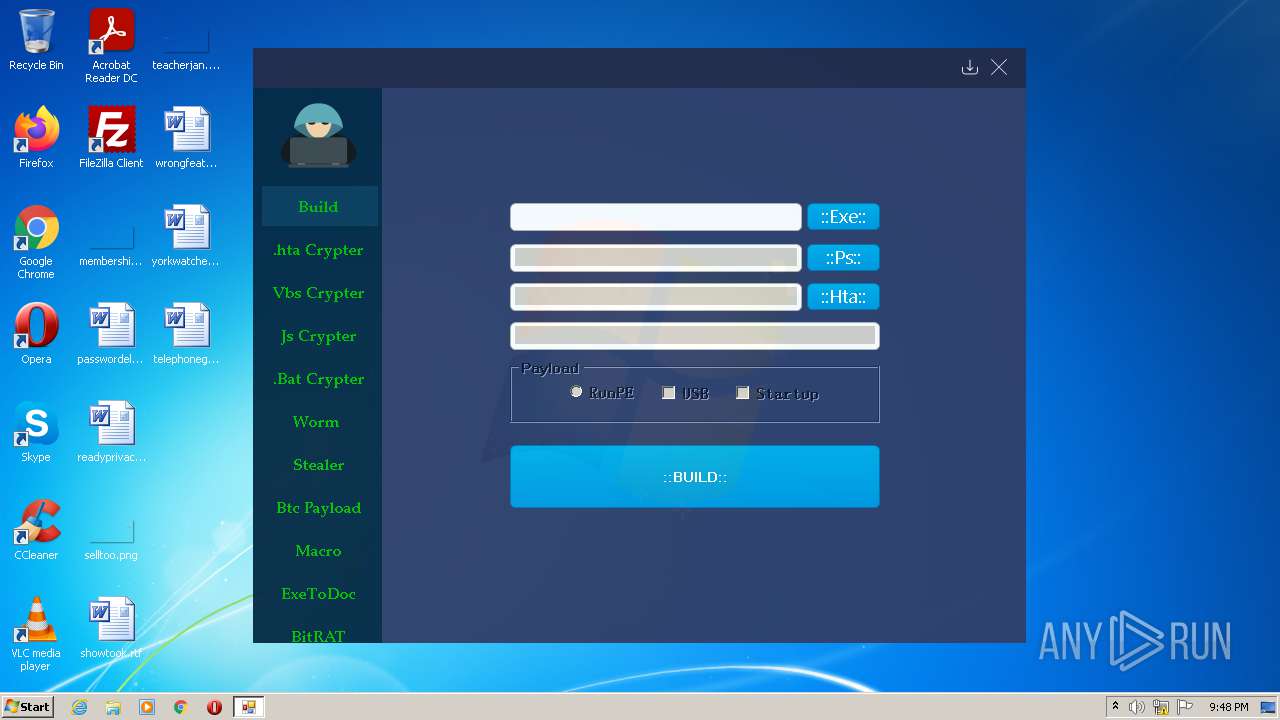Click the volume speaker tray icon
1280x720 pixels.
pos(1137,707)
